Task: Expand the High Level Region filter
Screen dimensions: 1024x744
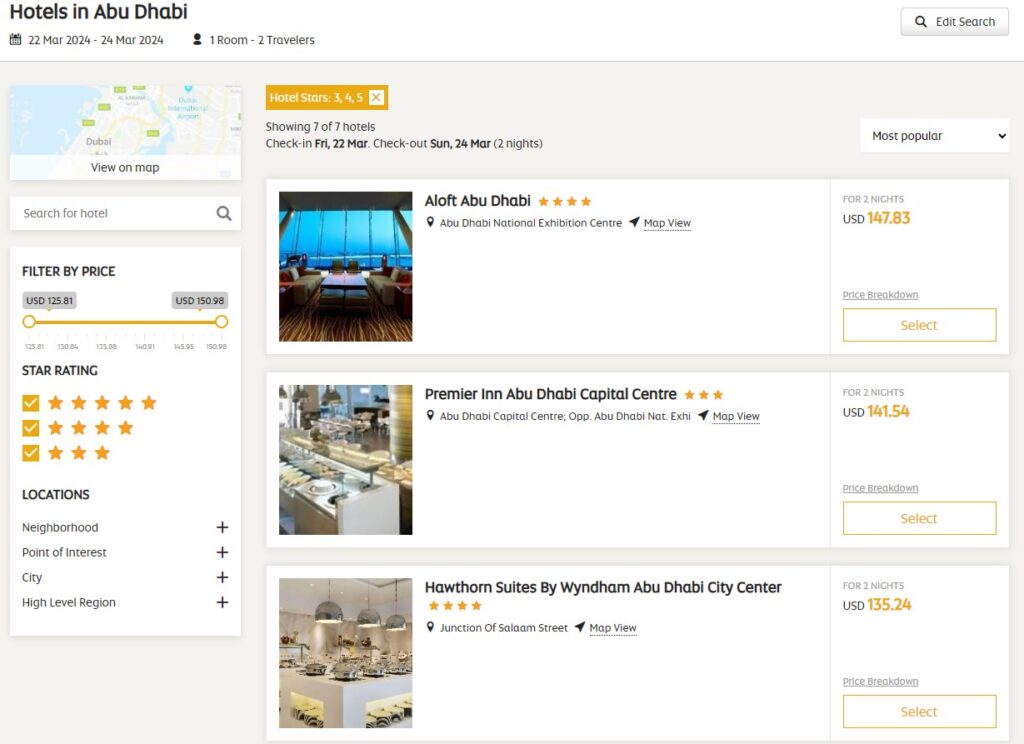Action: click(222, 602)
